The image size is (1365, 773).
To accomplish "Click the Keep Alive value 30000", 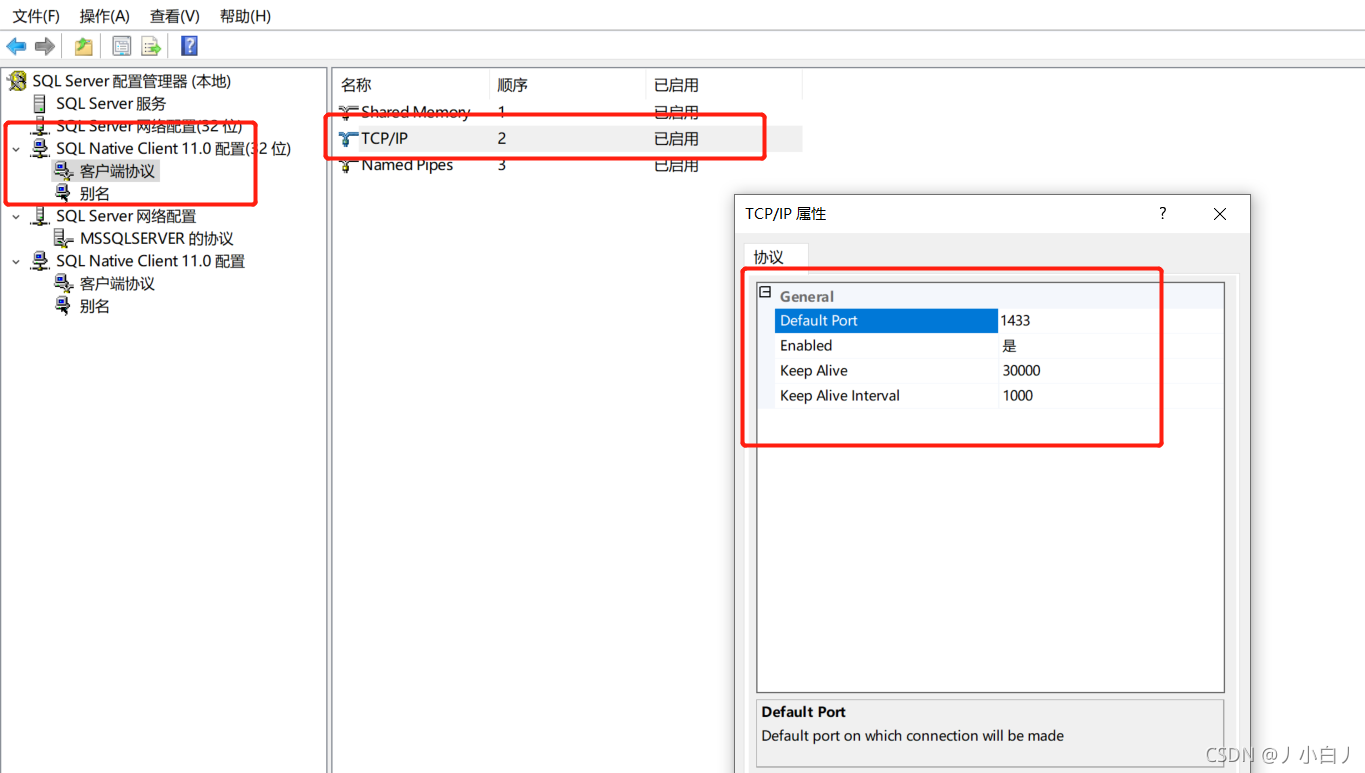I will point(1021,370).
